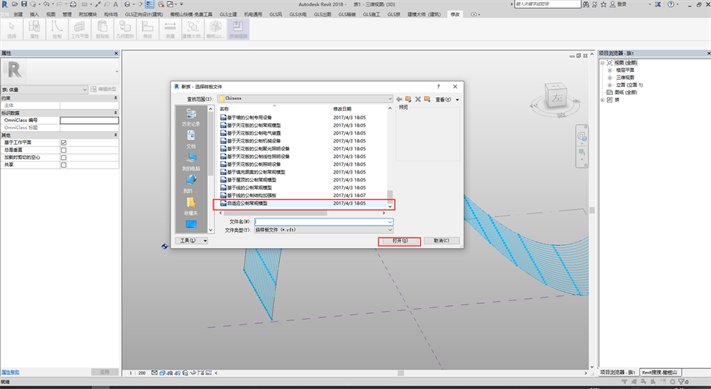
Task: Click the Save icon in the quick access toolbar
Action: (24, 4)
